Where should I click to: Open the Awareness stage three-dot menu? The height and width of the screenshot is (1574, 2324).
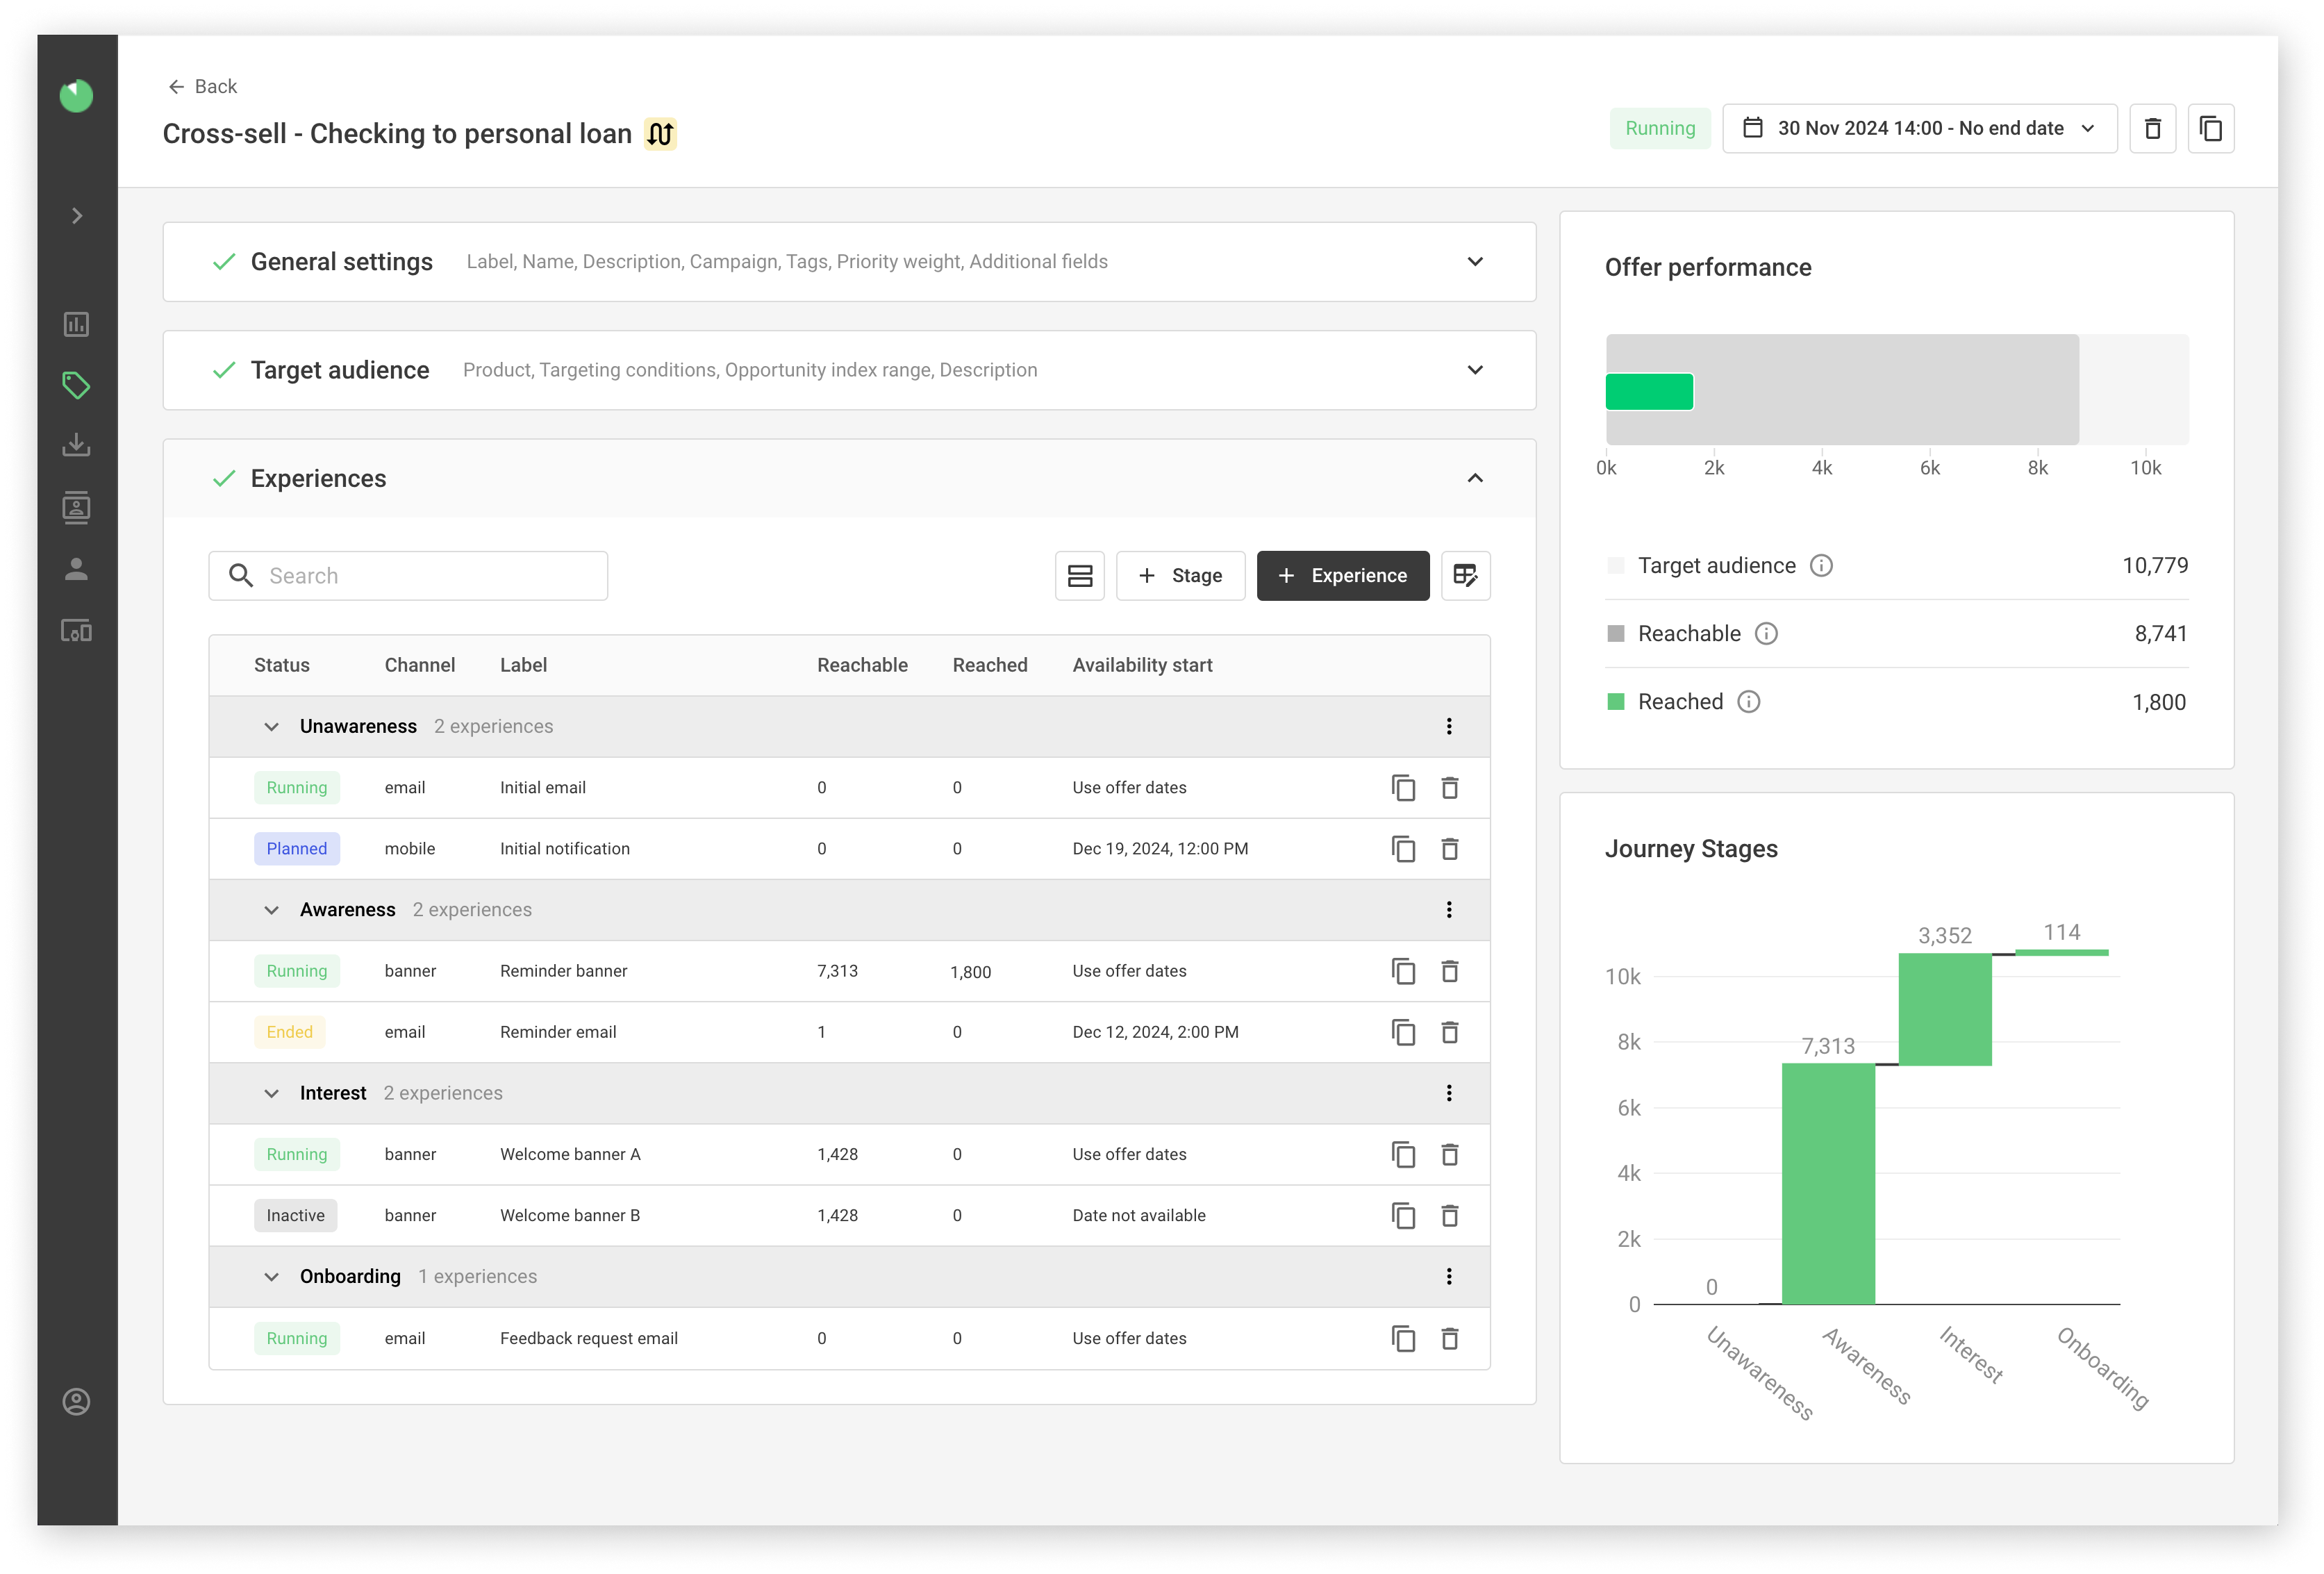point(1448,910)
